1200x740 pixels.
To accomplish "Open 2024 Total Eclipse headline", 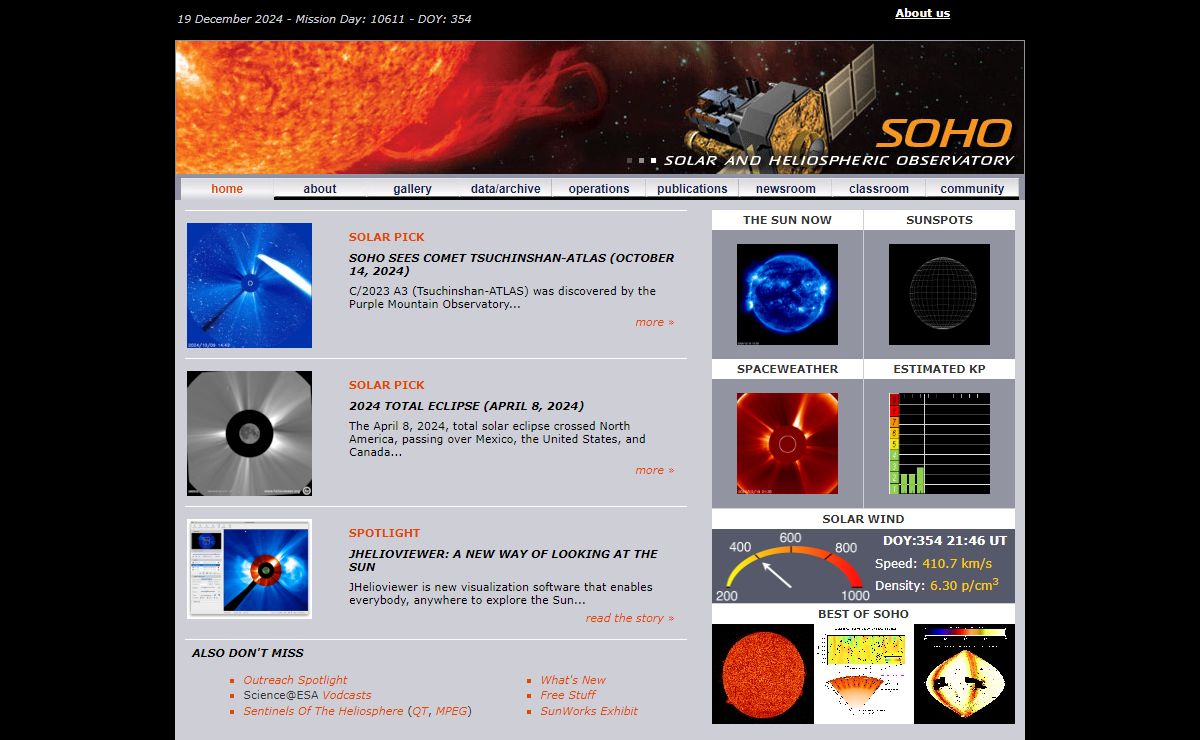I will 466,406.
